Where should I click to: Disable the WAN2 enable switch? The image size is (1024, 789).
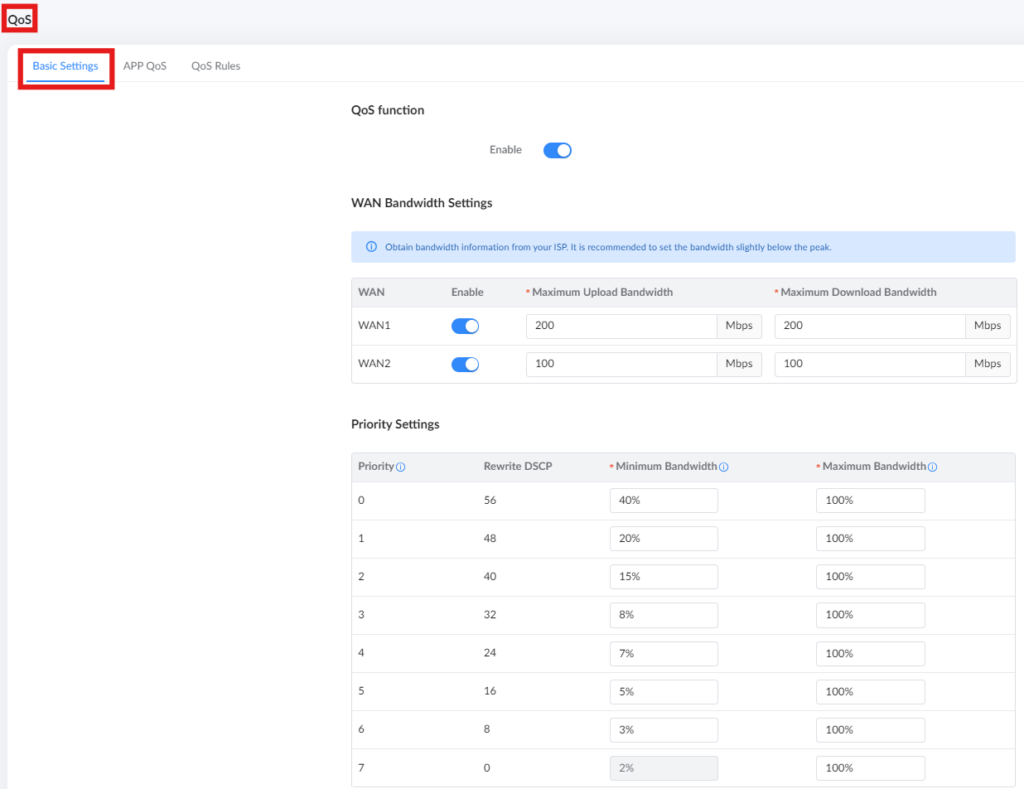[465, 364]
